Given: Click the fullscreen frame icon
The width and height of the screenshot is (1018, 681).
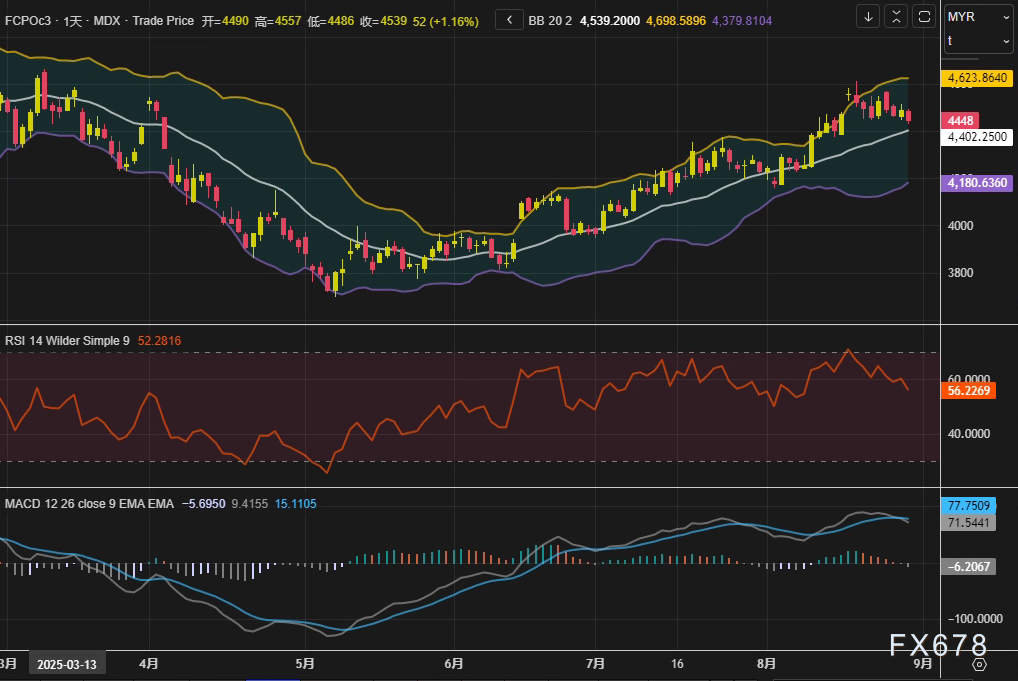Looking at the screenshot, I should pyautogui.click(x=925, y=16).
